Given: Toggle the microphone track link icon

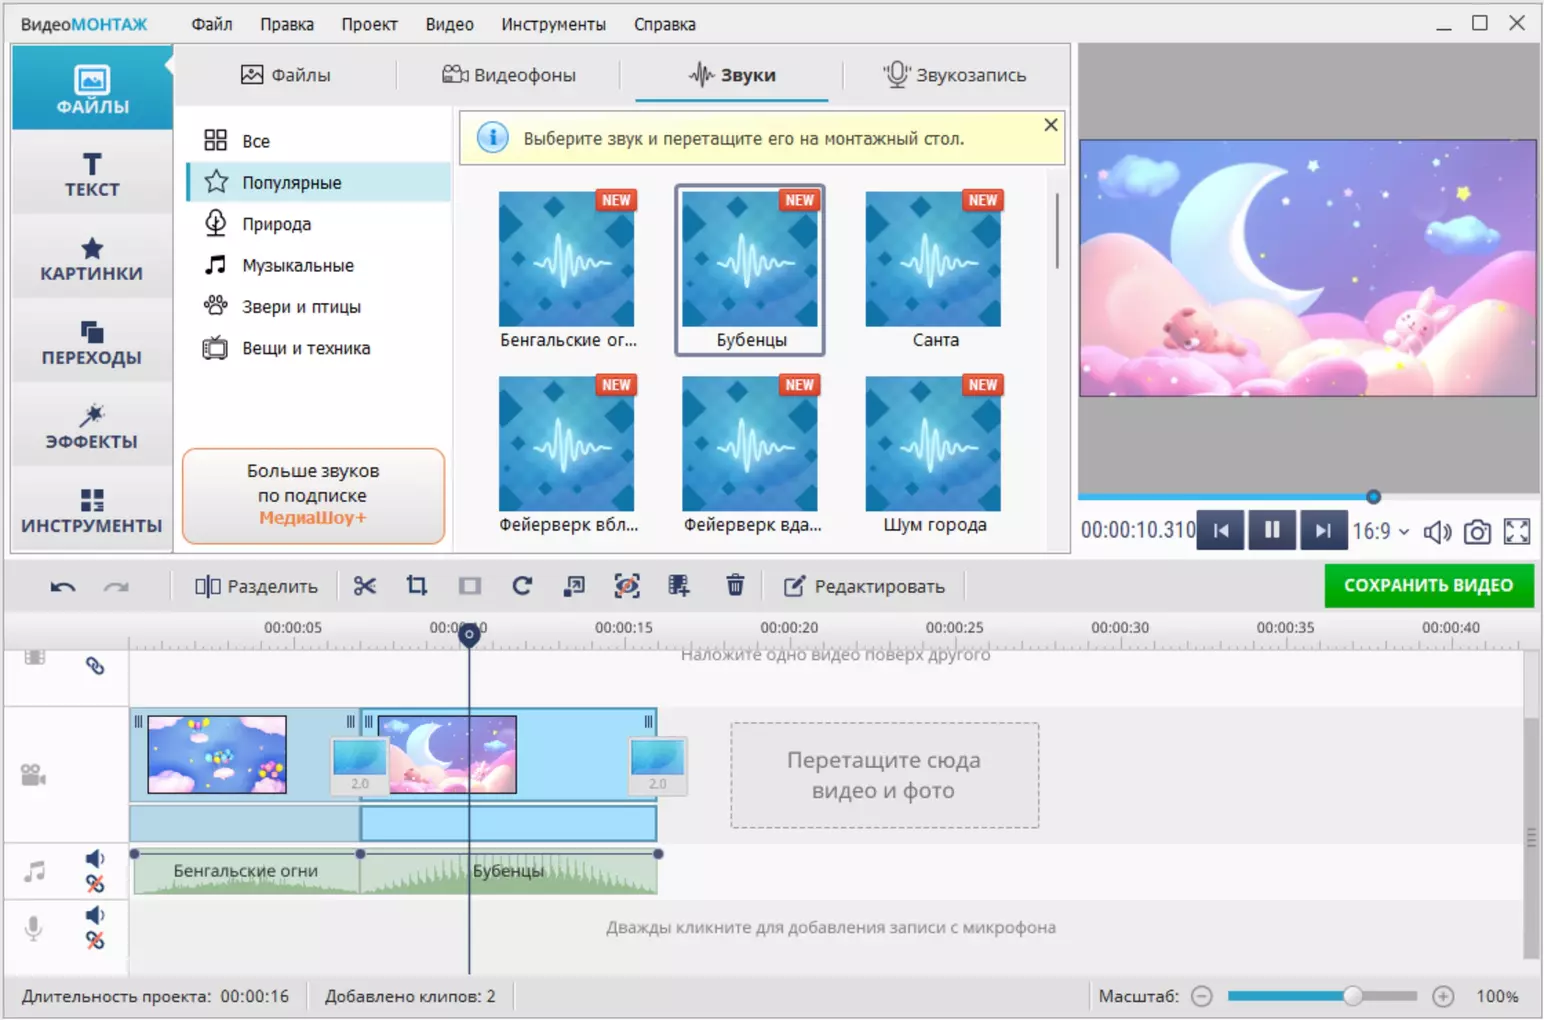Looking at the screenshot, I should (95, 940).
